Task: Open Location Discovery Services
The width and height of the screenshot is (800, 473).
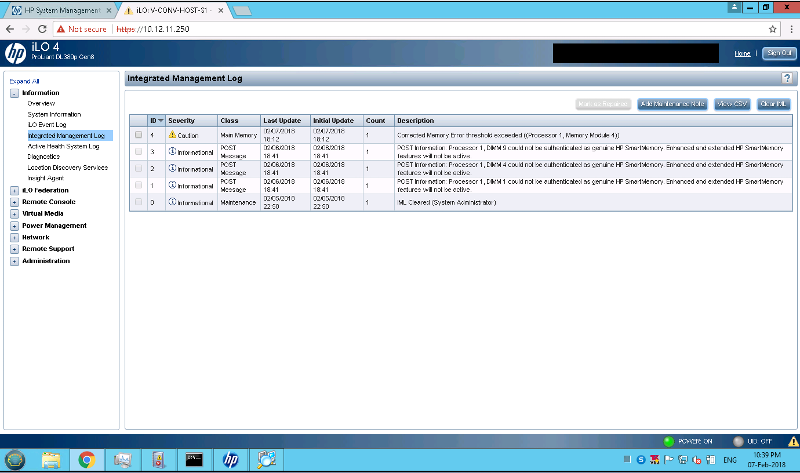Action: 67,167
